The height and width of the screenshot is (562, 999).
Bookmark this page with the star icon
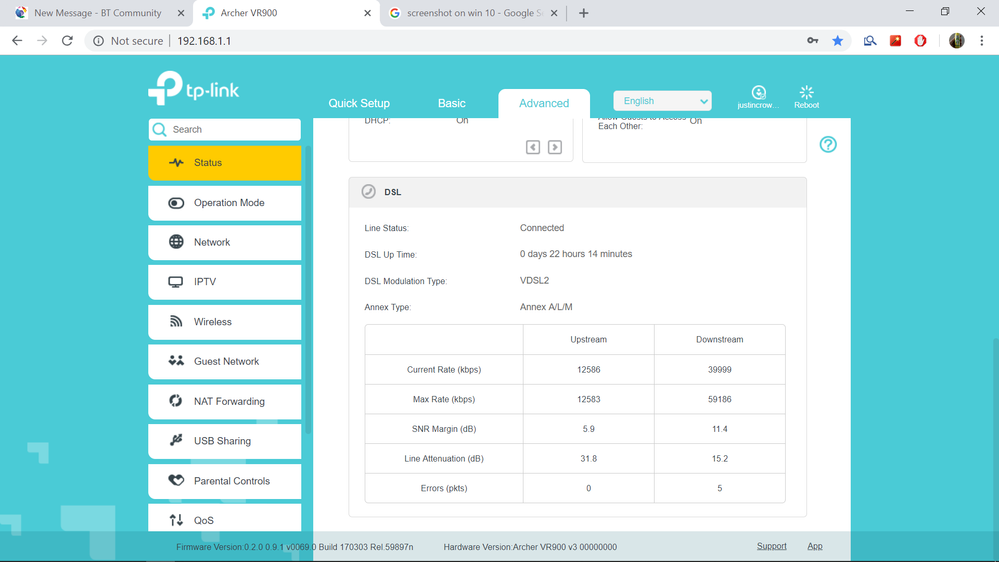click(838, 41)
